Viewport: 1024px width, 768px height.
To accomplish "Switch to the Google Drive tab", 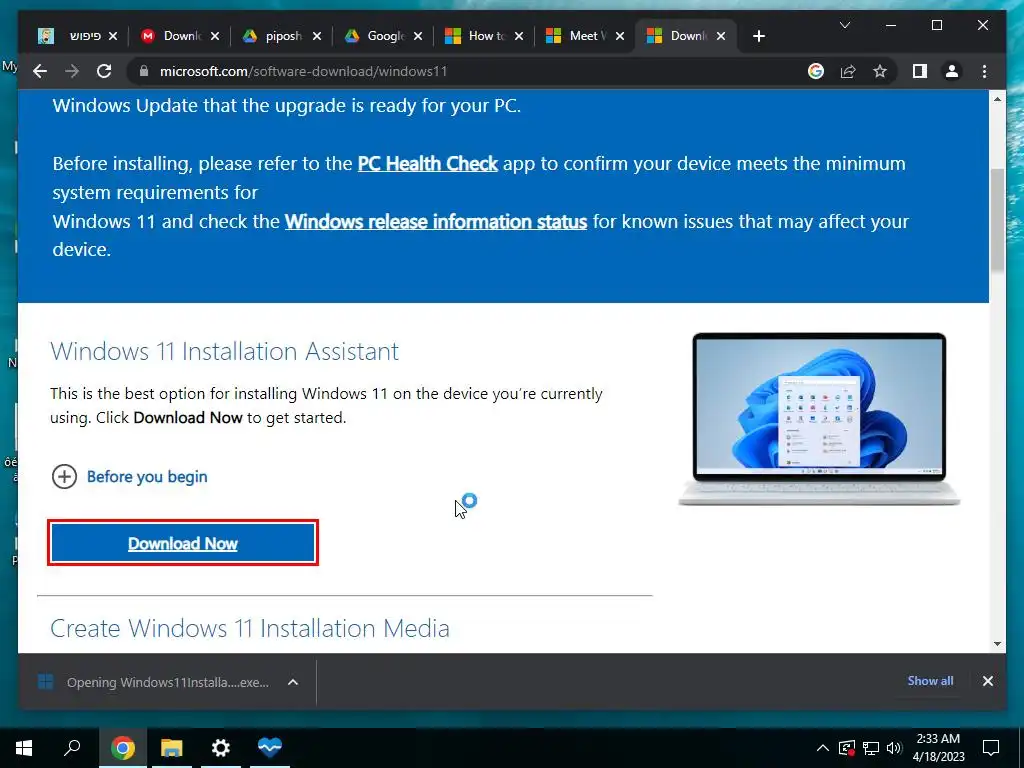I will [x=376, y=36].
